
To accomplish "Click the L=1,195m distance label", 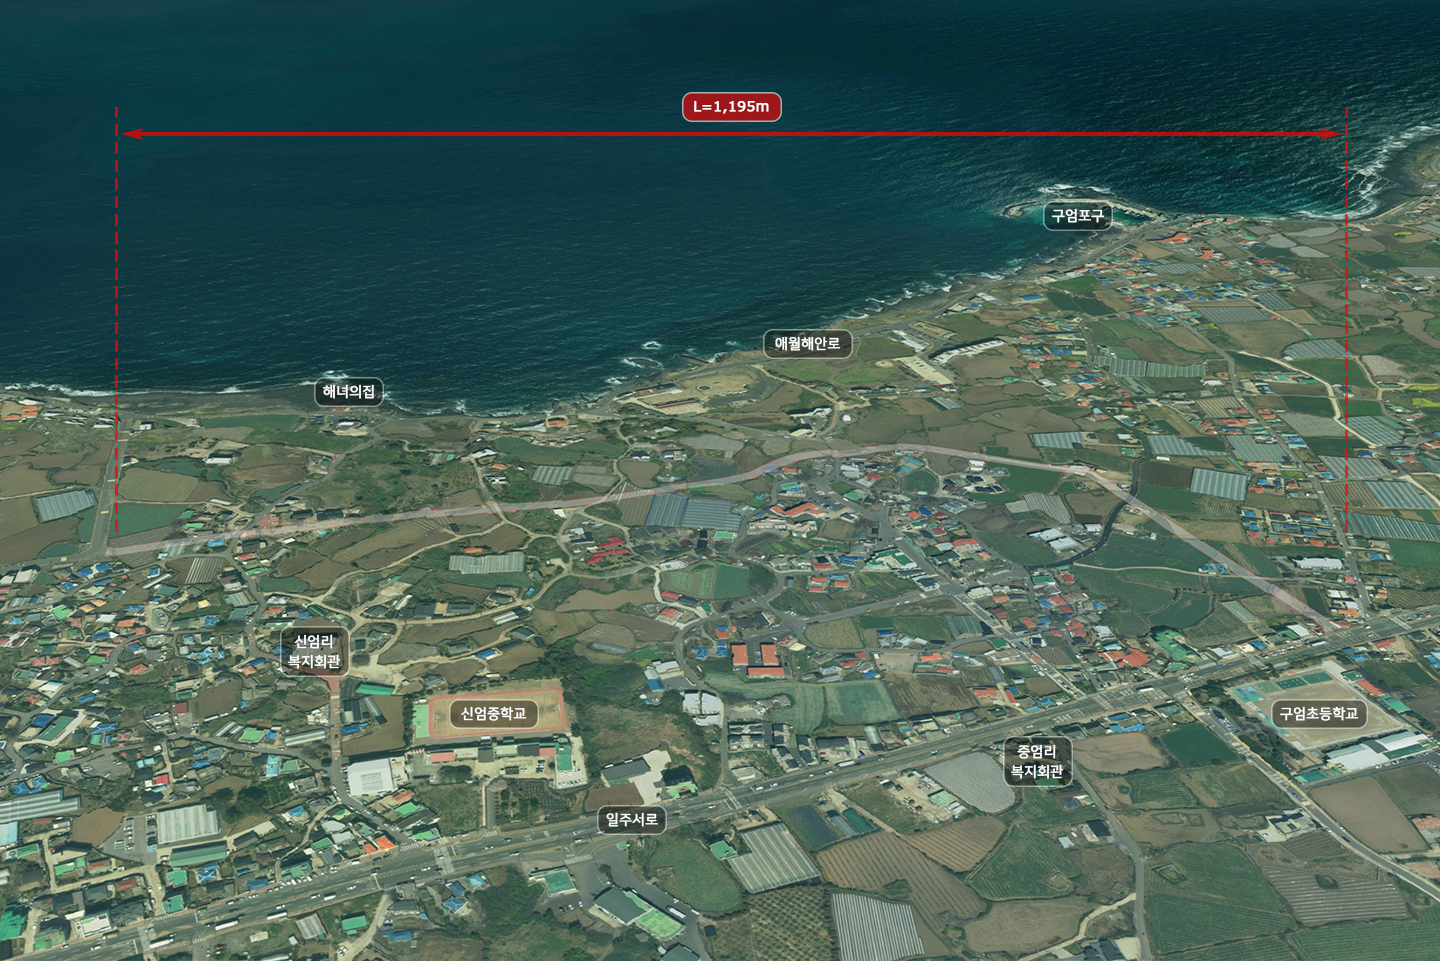I will [731, 107].
